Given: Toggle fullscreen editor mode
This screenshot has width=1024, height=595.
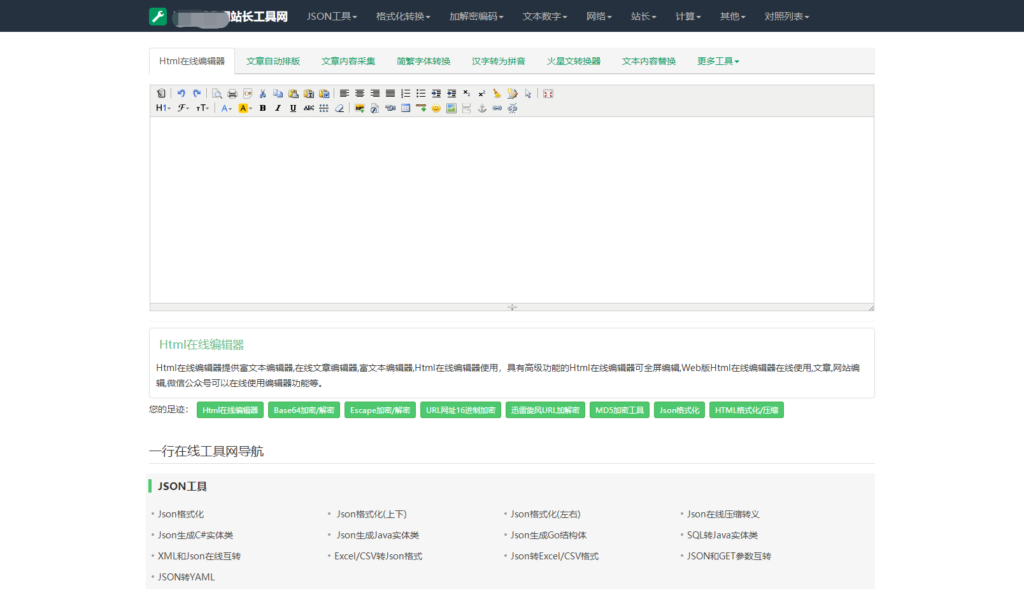Looking at the screenshot, I should 547,93.
